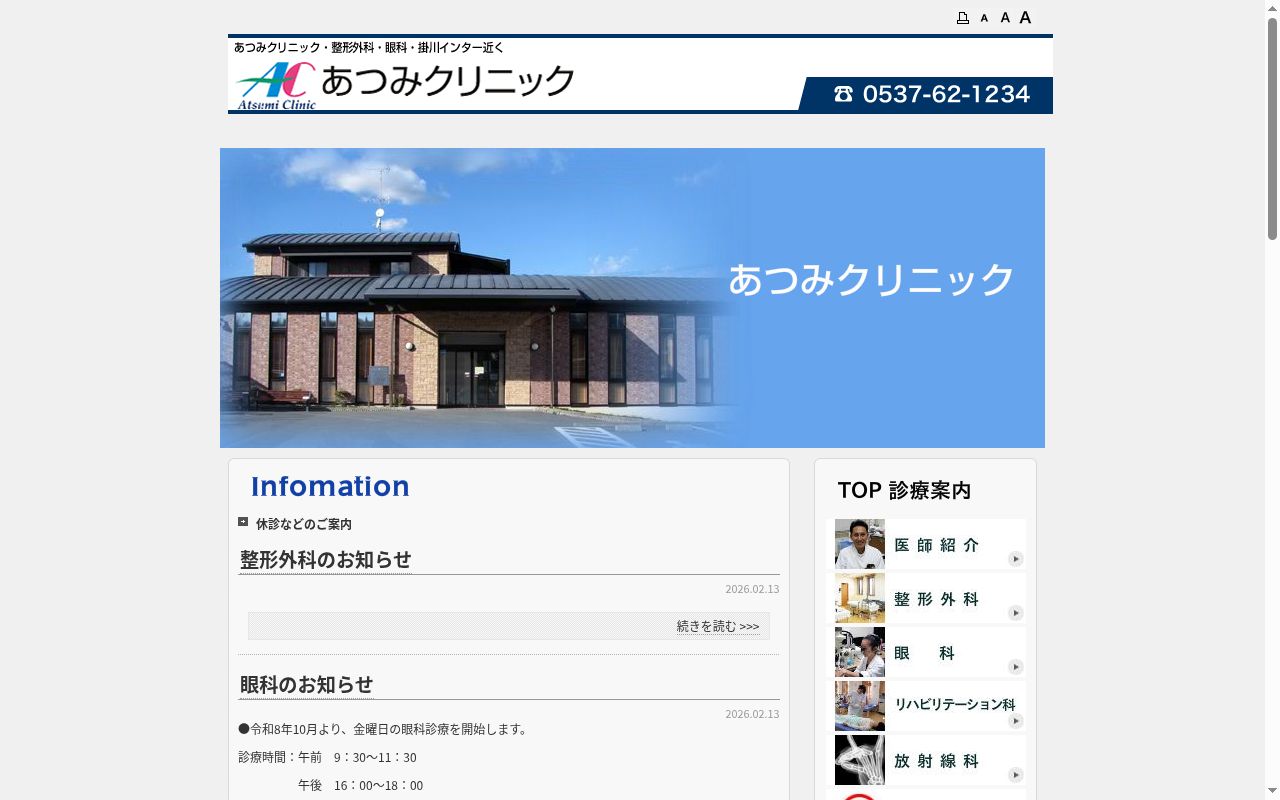Click the 眼科のお知らせ heading
Viewport: 1280px width, 800px height.
pyautogui.click(x=307, y=684)
